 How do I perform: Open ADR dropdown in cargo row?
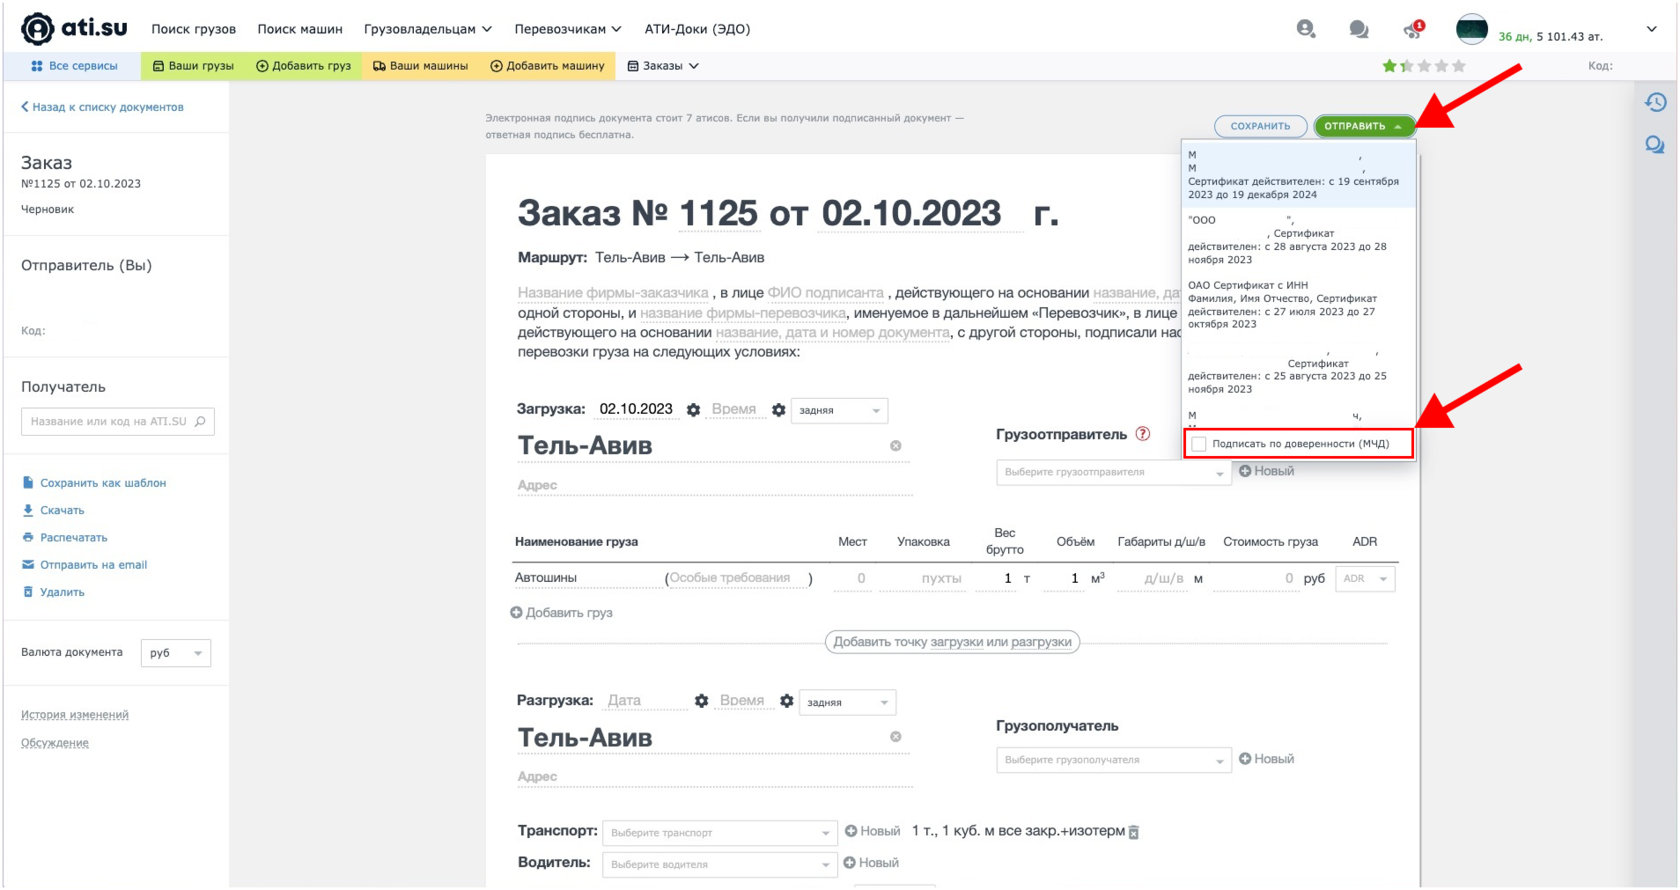pos(1365,578)
